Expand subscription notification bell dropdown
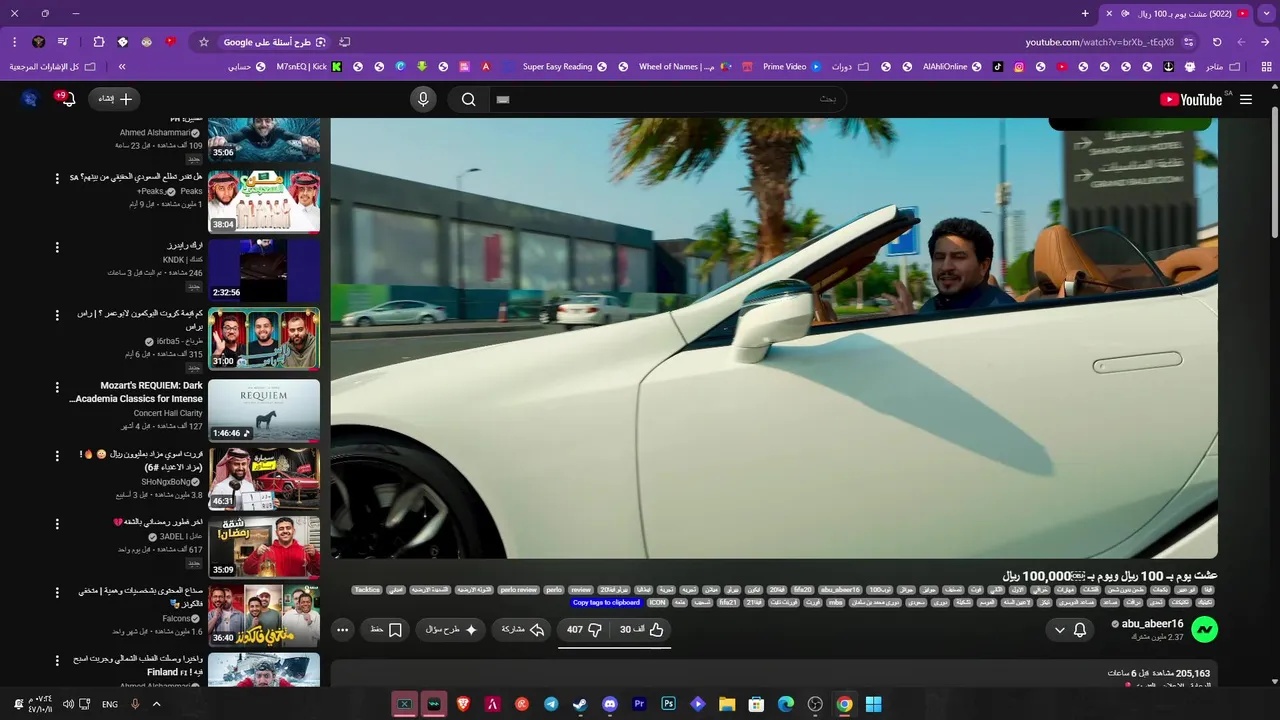 pos(1070,630)
